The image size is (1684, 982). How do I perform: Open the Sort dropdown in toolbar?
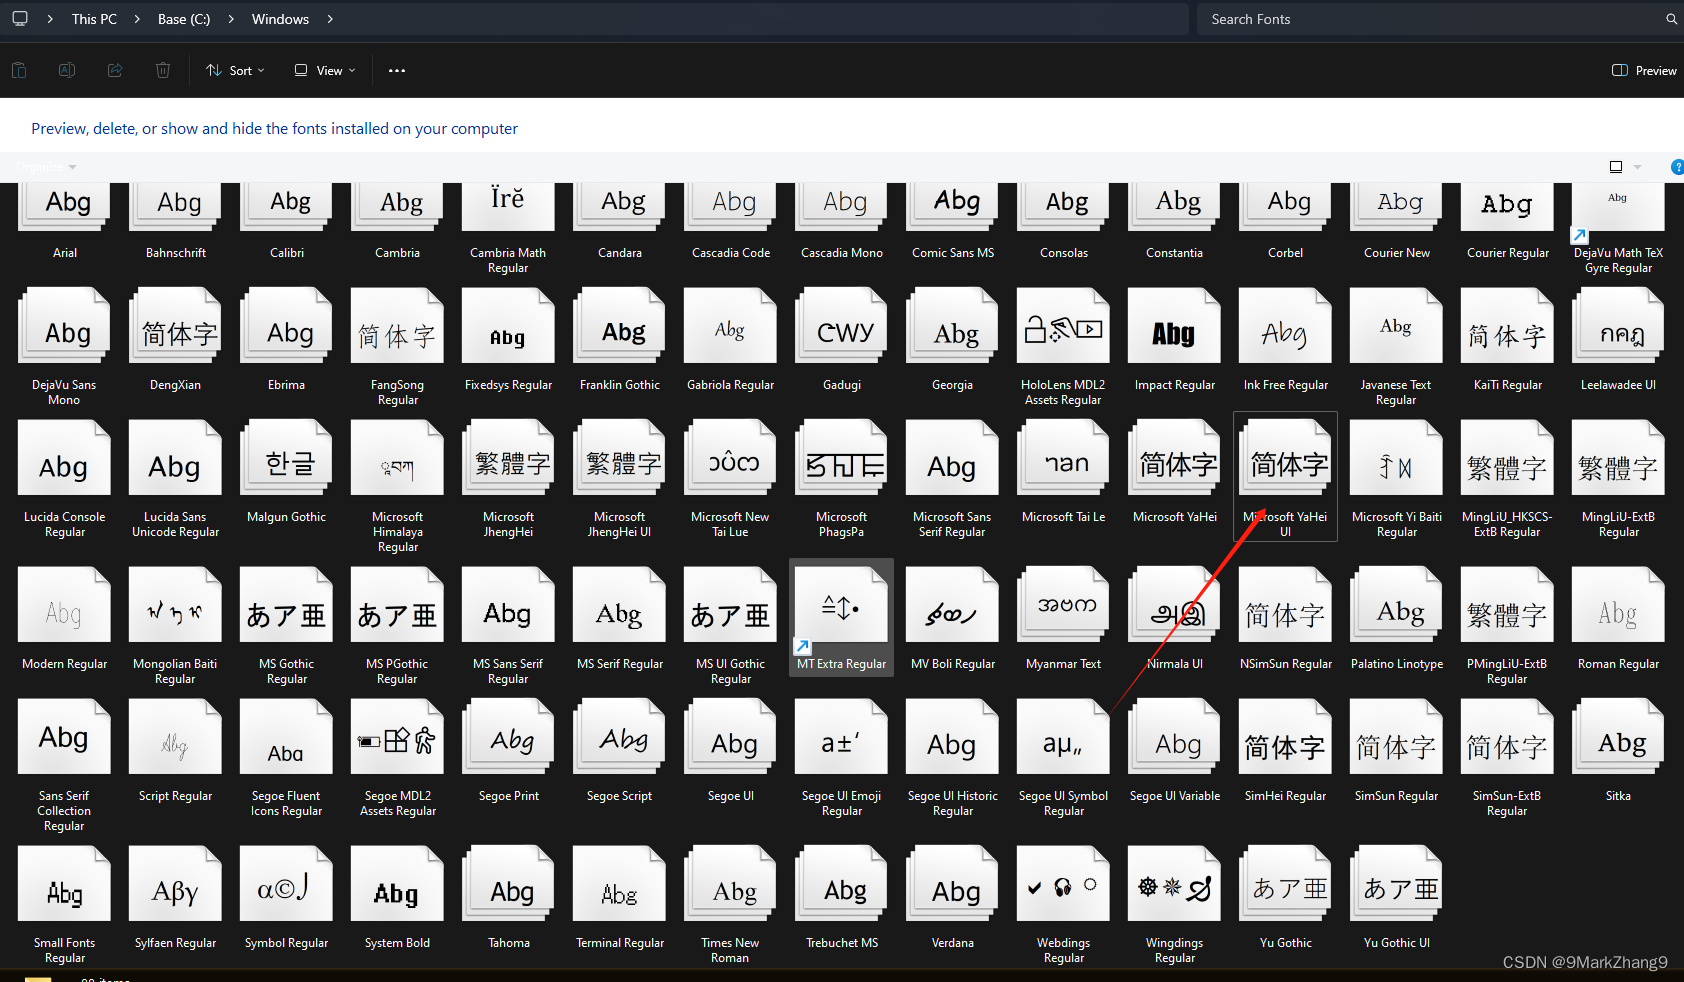coord(235,71)
